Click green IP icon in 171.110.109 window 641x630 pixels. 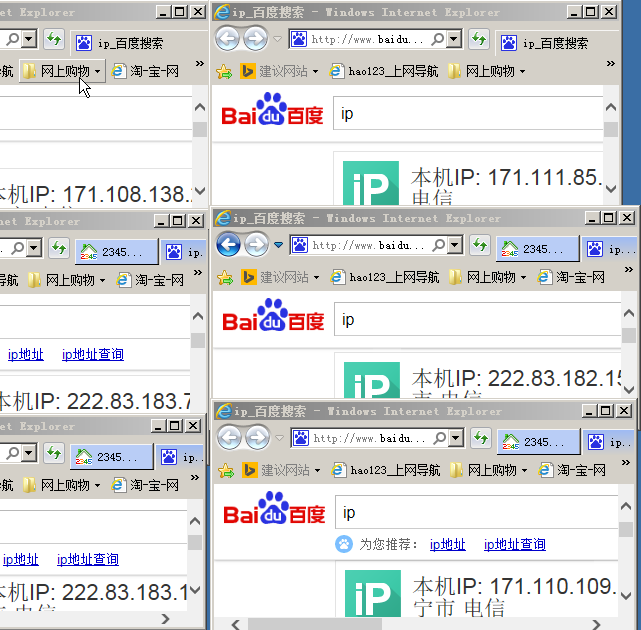[373, 593]
